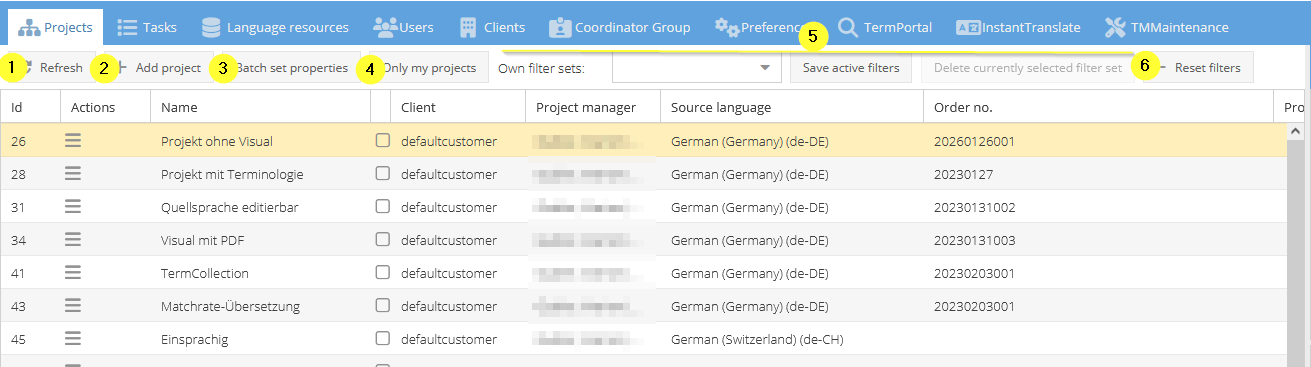The height and width of the screenshot is (367, 1311).
Task: Select project name 'Einsprachig'
Action: tap(195, 339)
